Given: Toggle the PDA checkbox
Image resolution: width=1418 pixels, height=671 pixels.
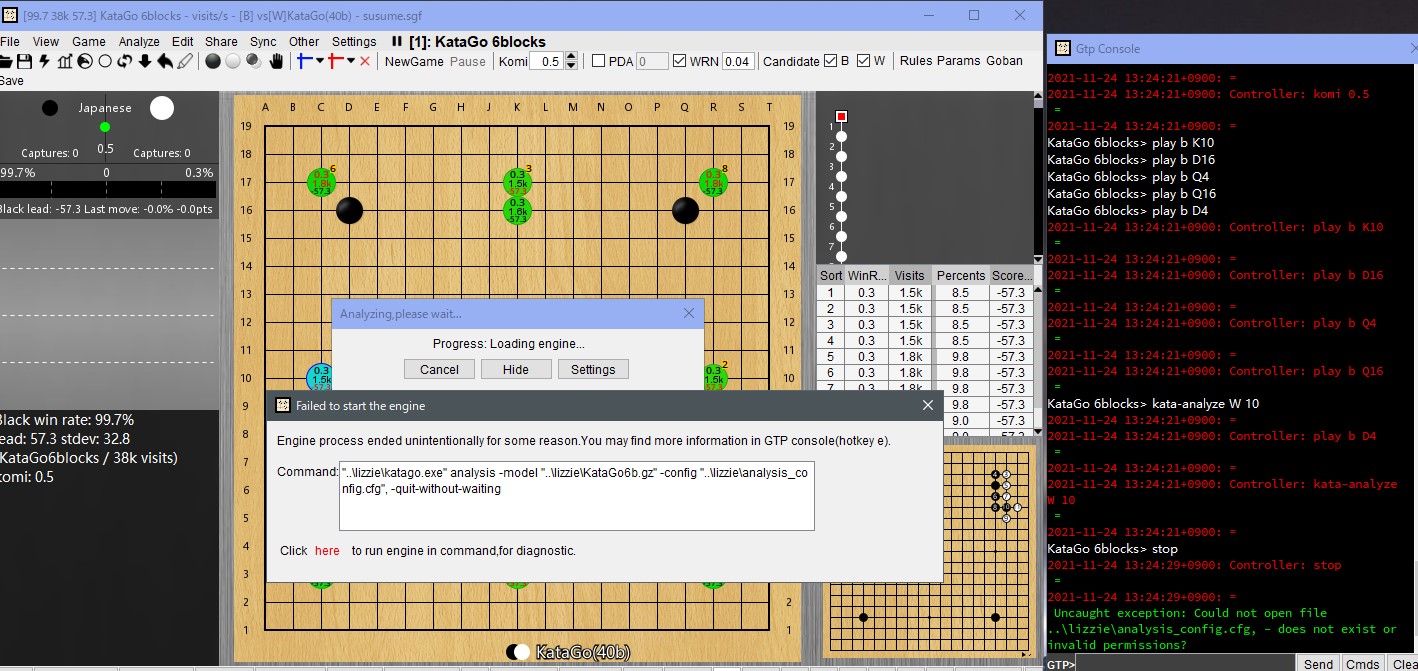Looking at the screenshot, I should [x=599, y=61].
